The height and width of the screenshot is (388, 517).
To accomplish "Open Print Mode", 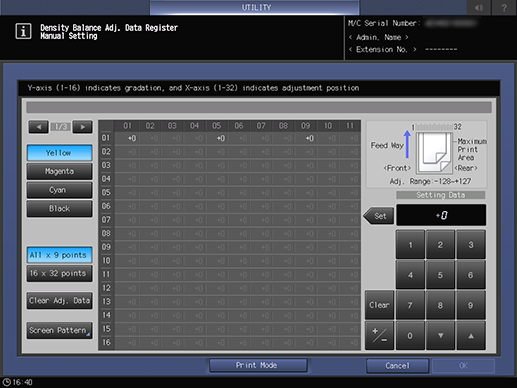I will click(x=258, y=365).
